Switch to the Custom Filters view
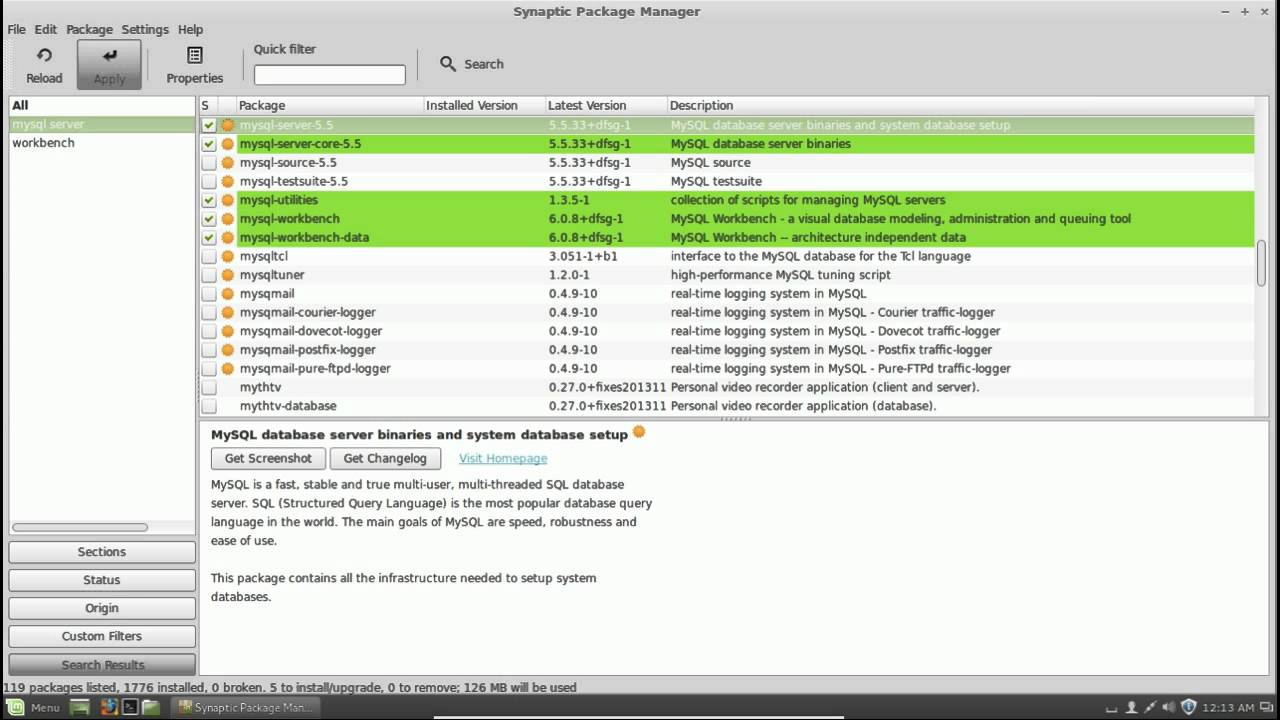1280x720 pixels. pos(102,636)
